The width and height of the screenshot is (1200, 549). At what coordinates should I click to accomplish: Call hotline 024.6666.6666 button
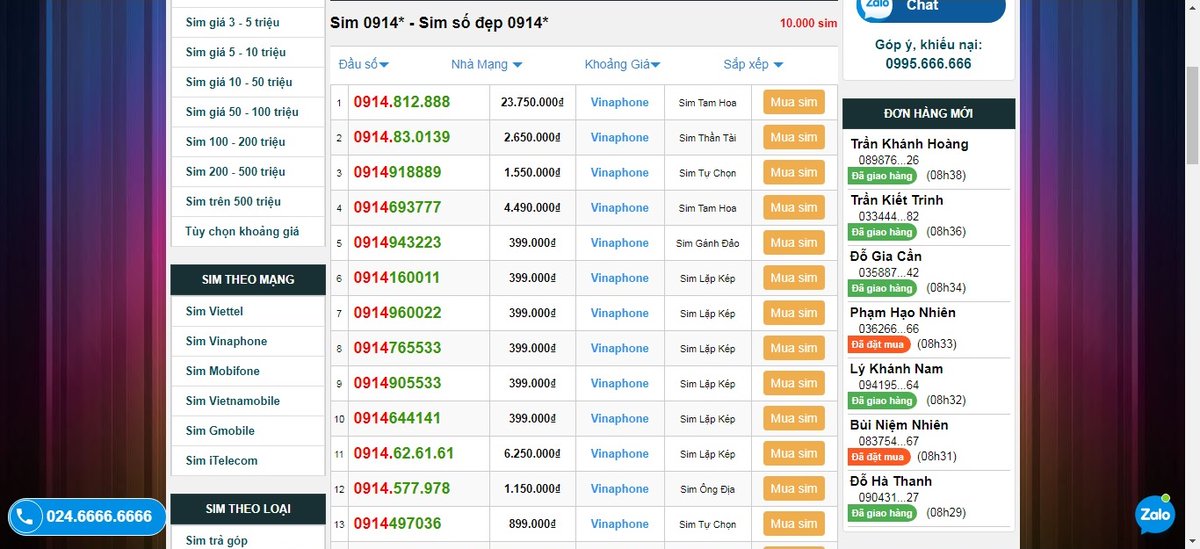[87, 517]
